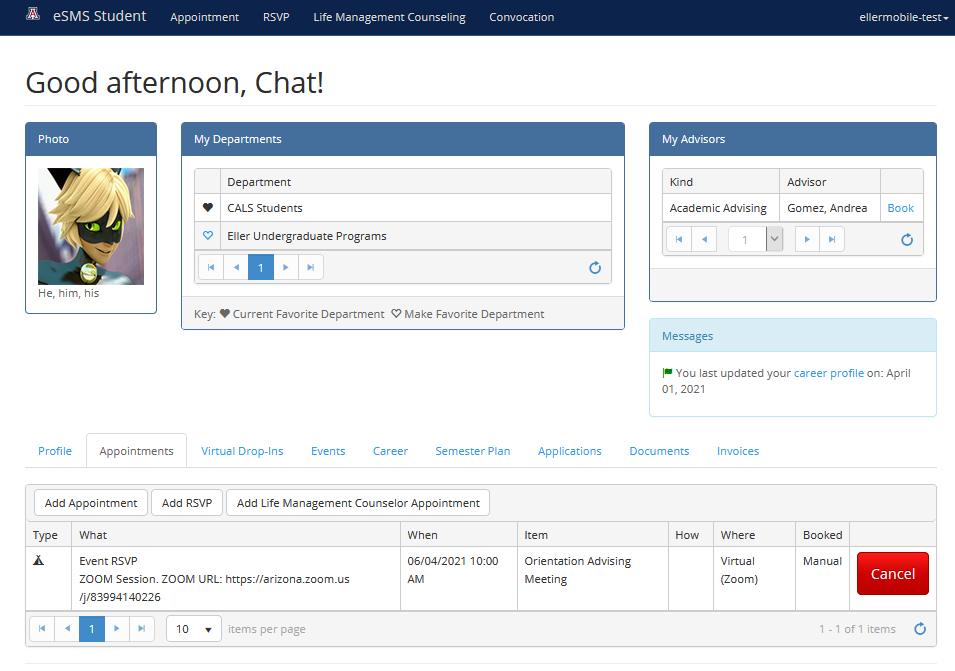Switch to the Virtual Drop-Ins tab
Image resolution: width=955 pixels, height=671 pixels.
click(x=242, y=451)
